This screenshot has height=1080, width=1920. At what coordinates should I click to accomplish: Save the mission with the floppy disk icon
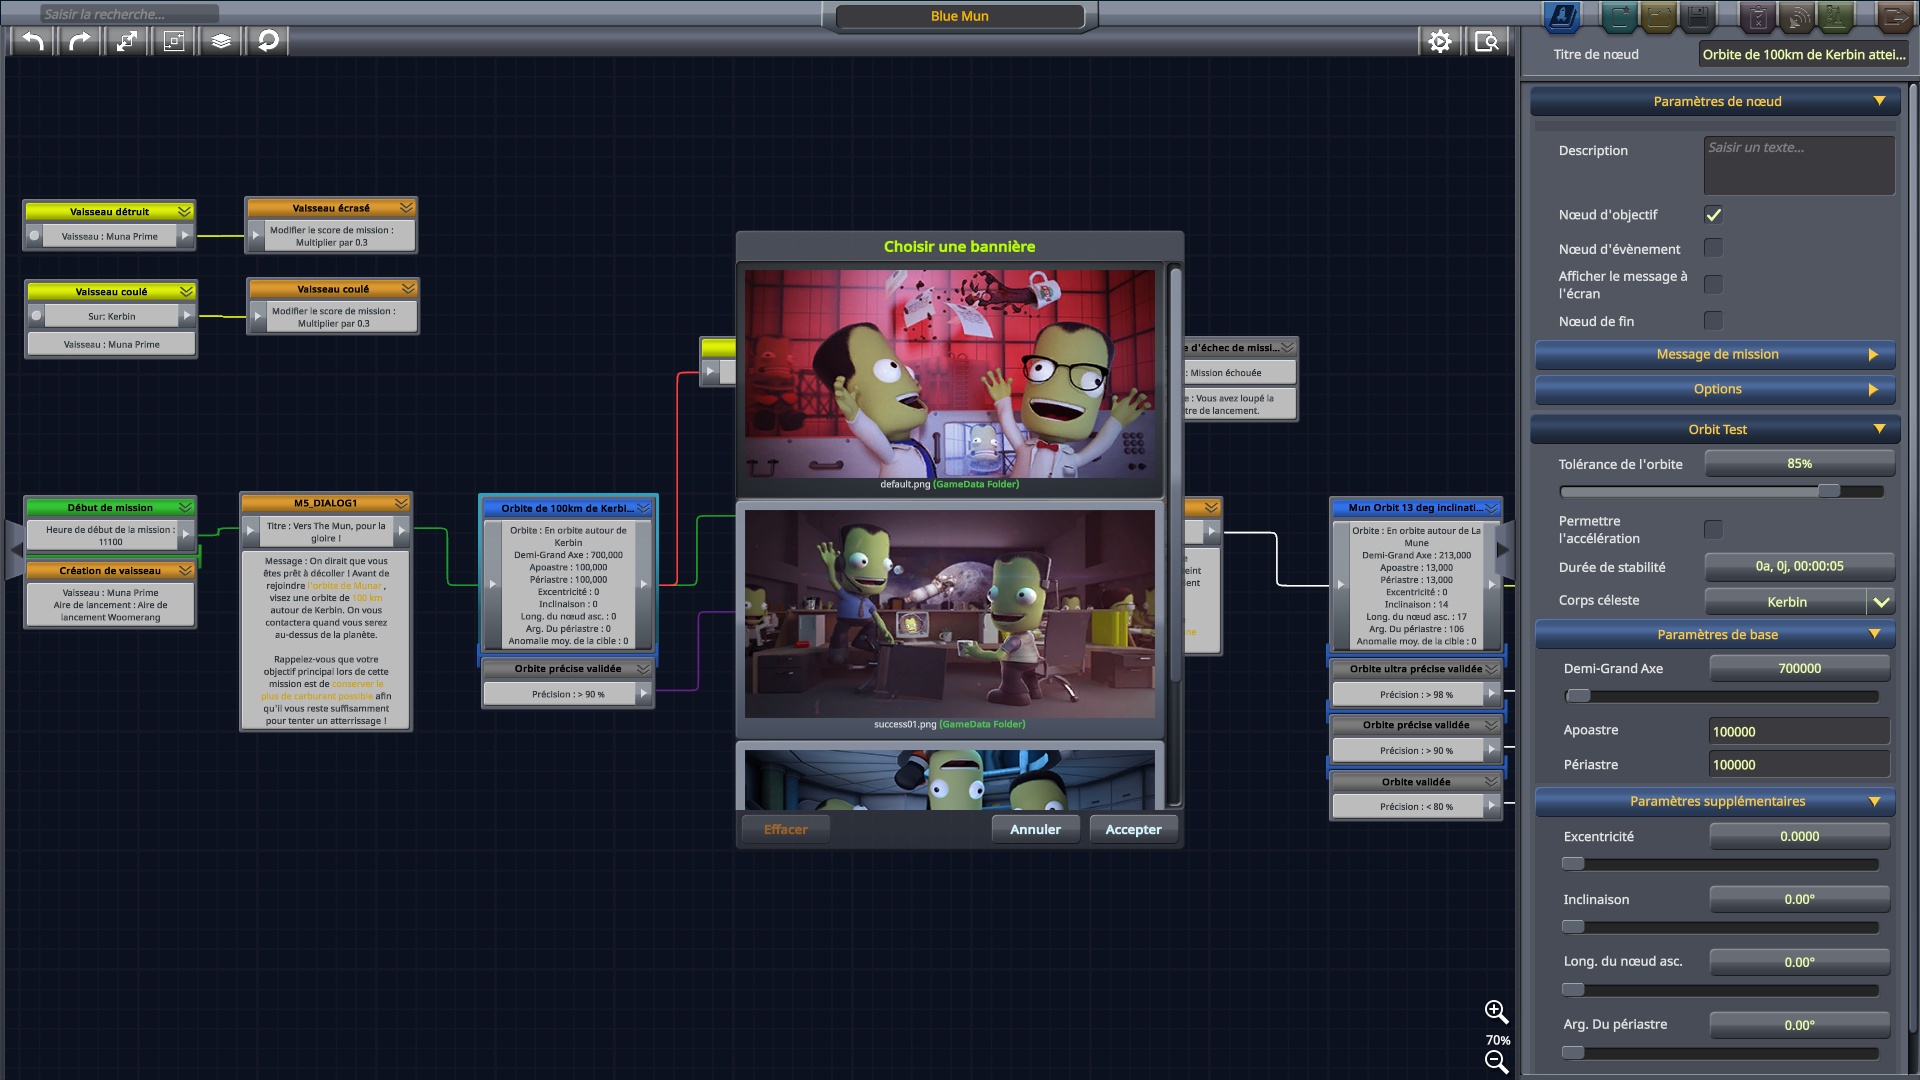click(1697, 16)
